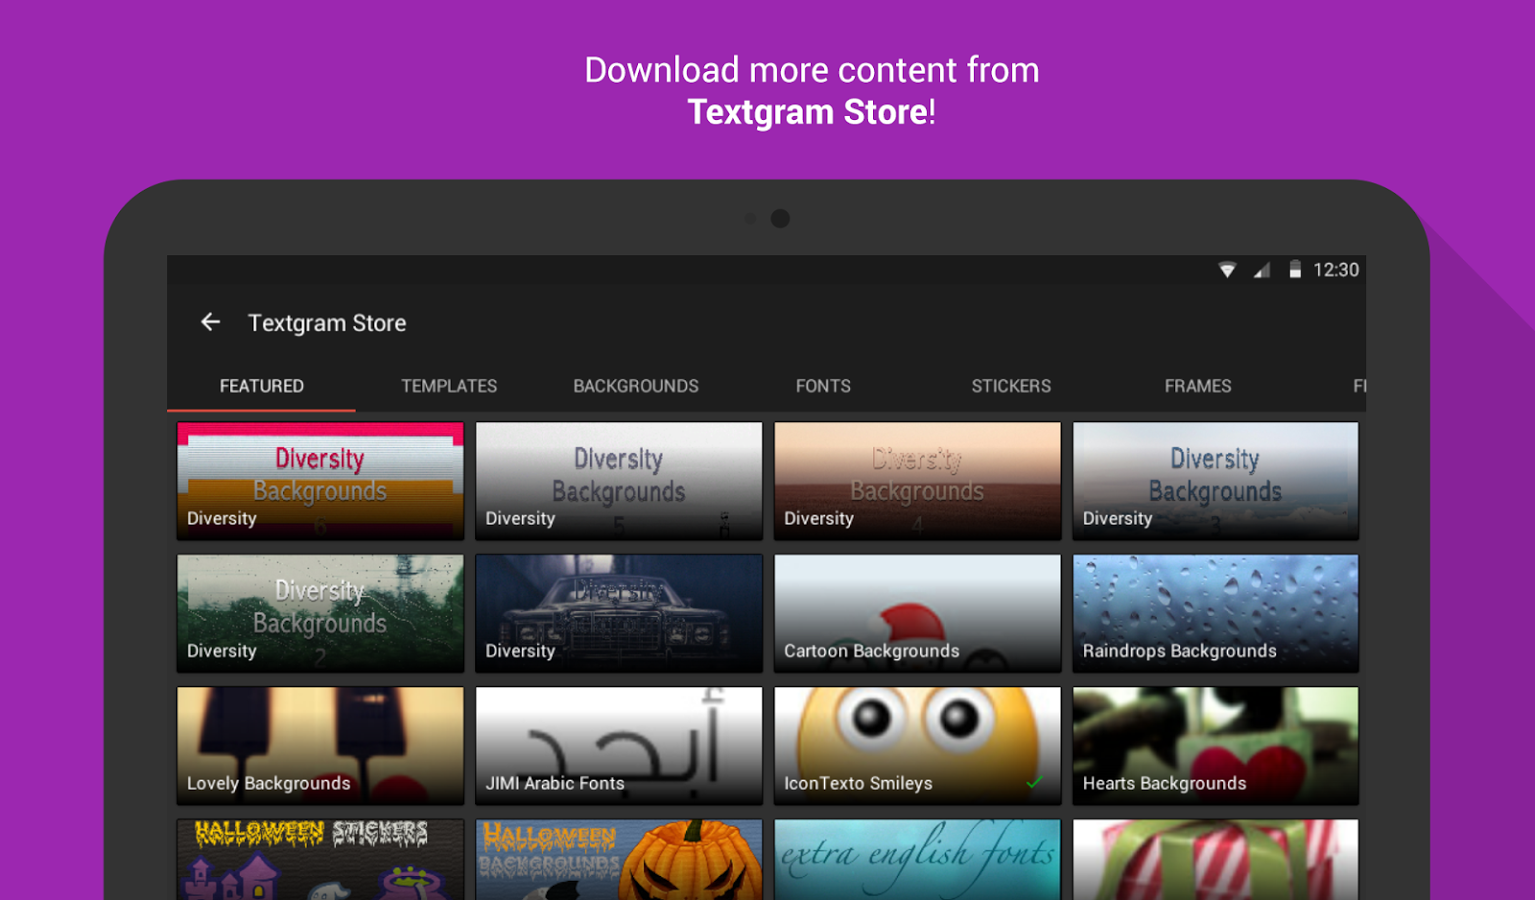Open the Halloween Backgrounds pumpkin pack
The height and width of the screenshot is (900, 1535).
(619, 860)
